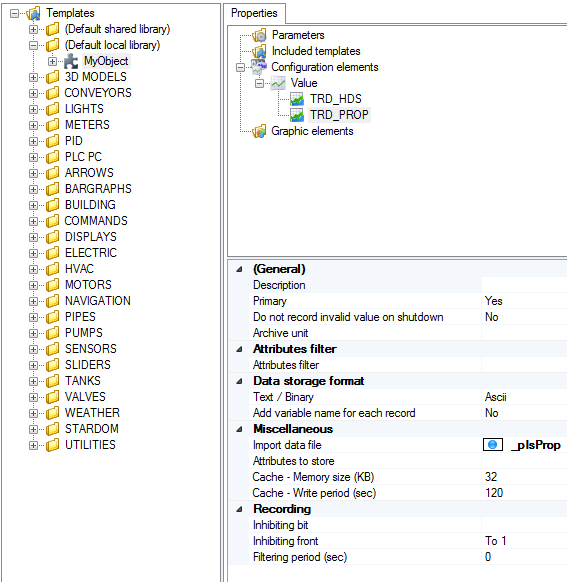This screenshot has width=567, height=582.
Task: Click the HVAC folder icon
Action: coord(52,269)
